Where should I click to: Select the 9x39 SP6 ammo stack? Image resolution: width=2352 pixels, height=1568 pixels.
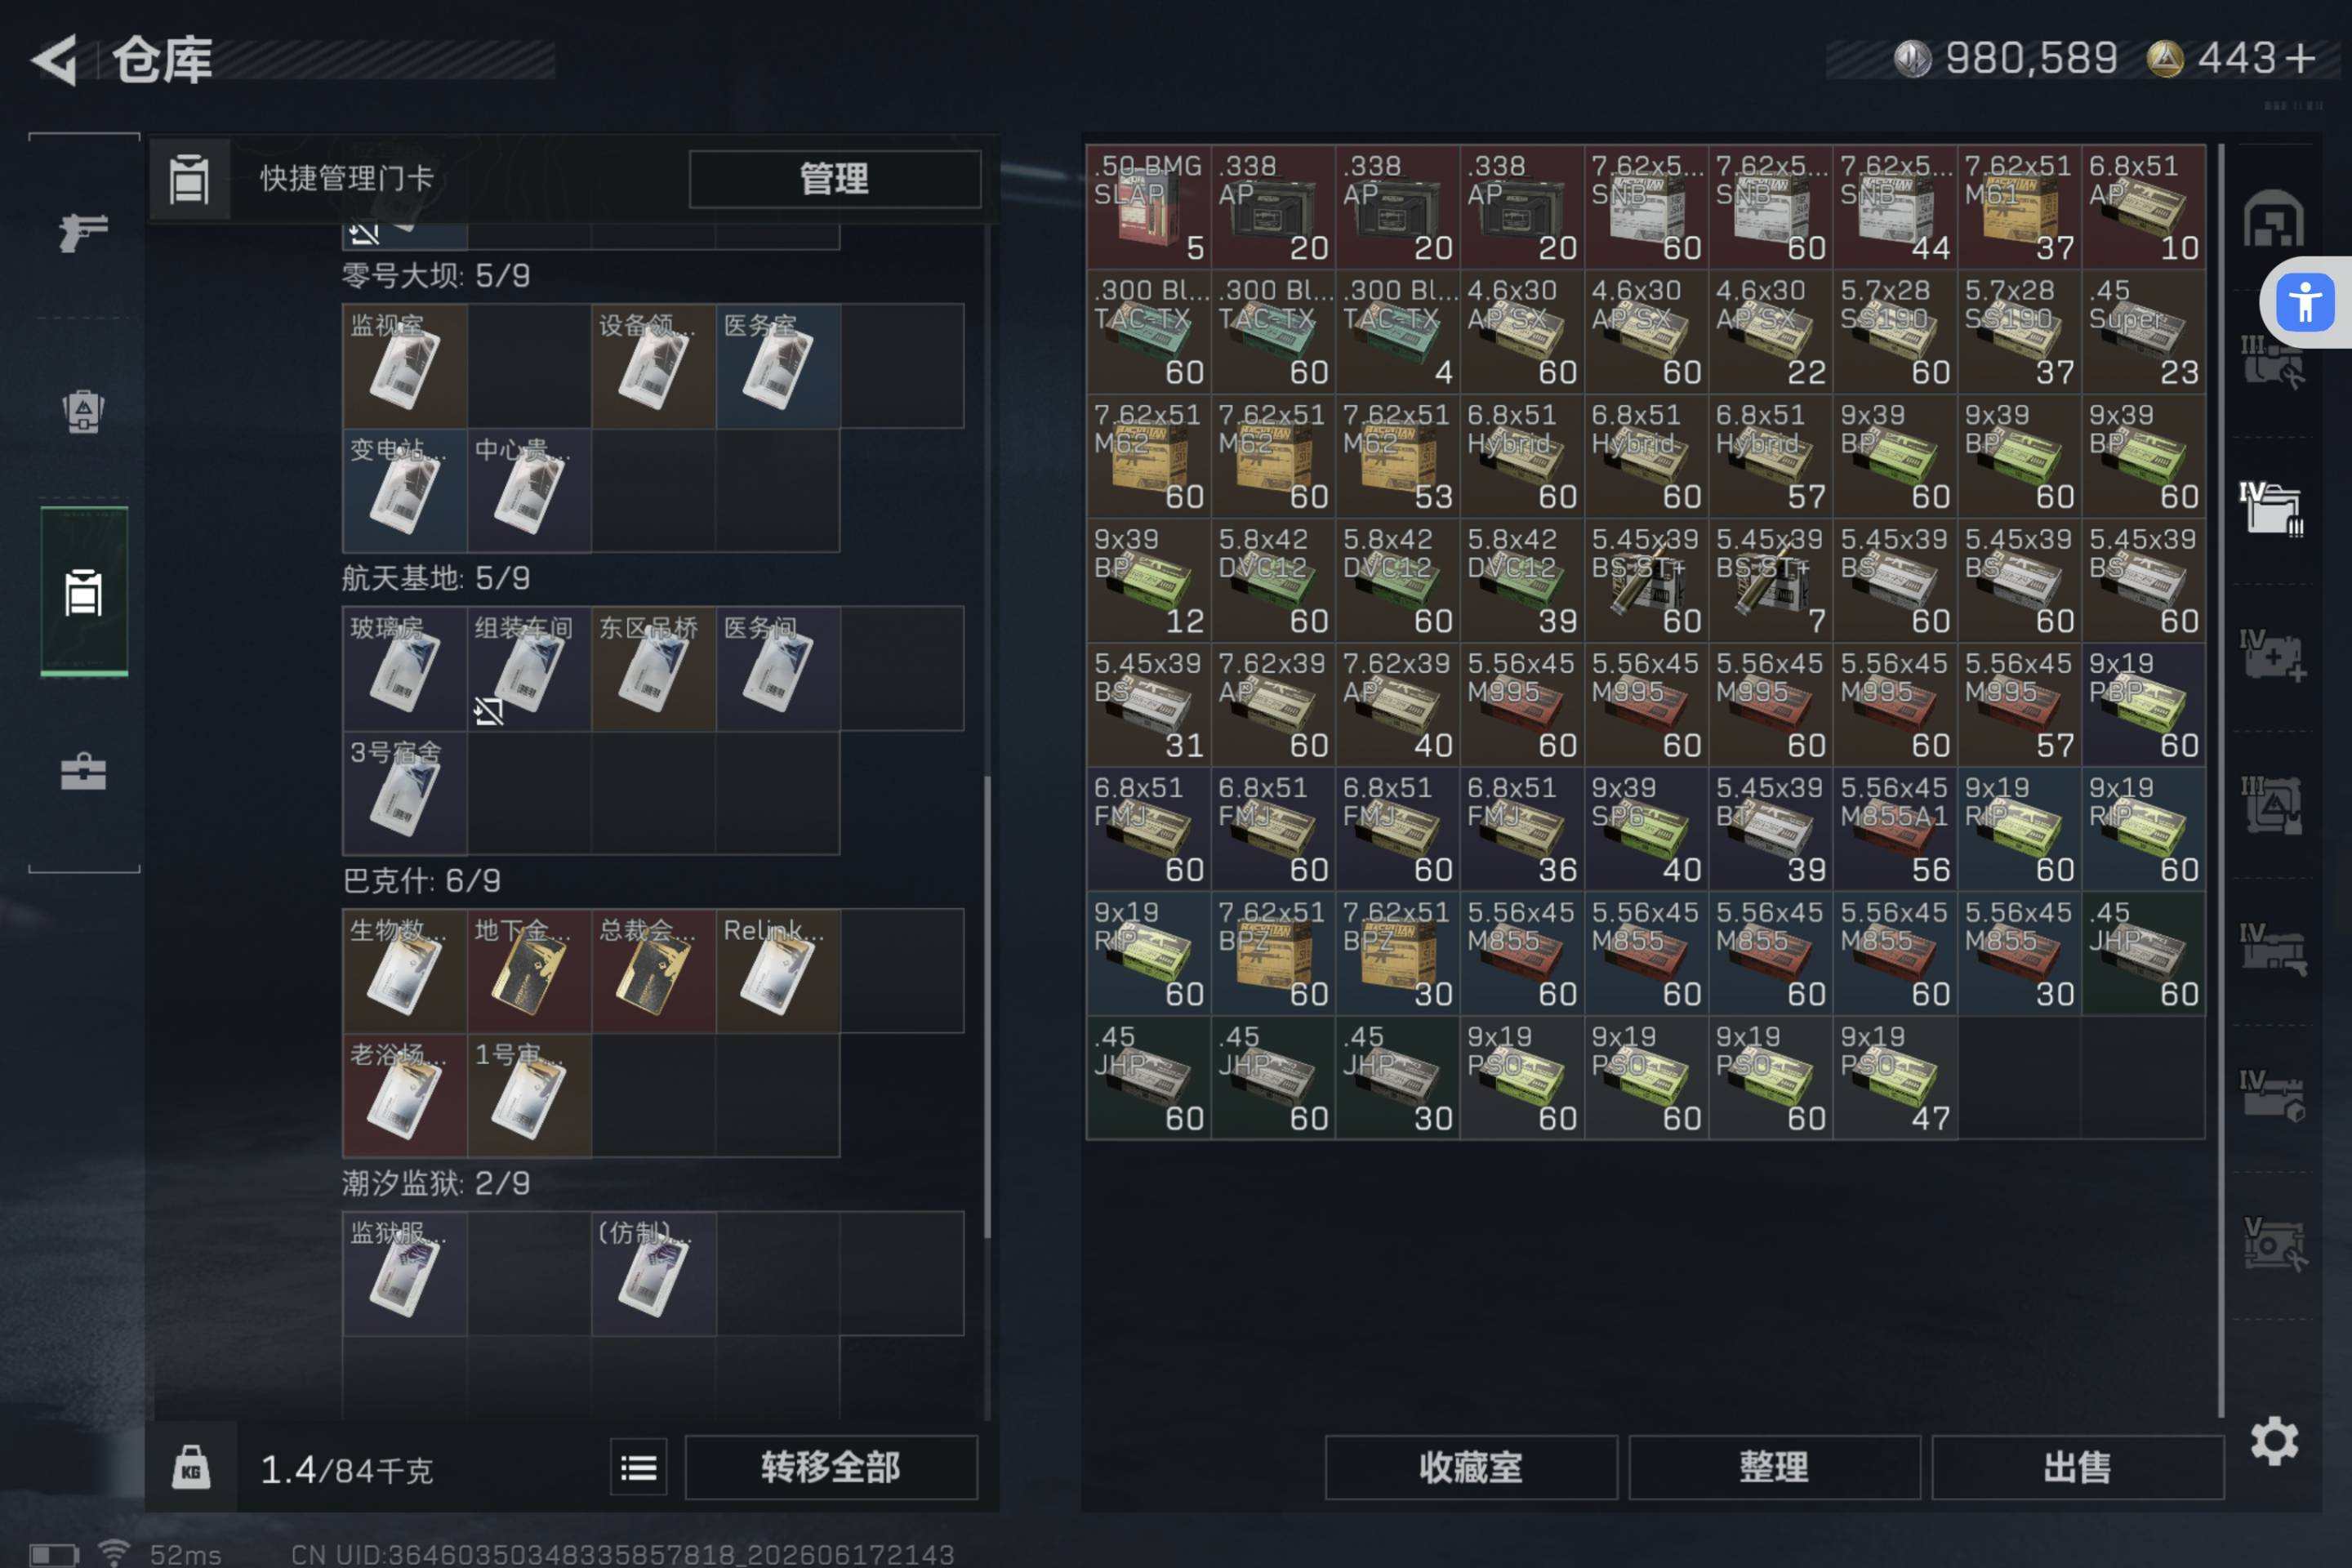pos(1646,829)
